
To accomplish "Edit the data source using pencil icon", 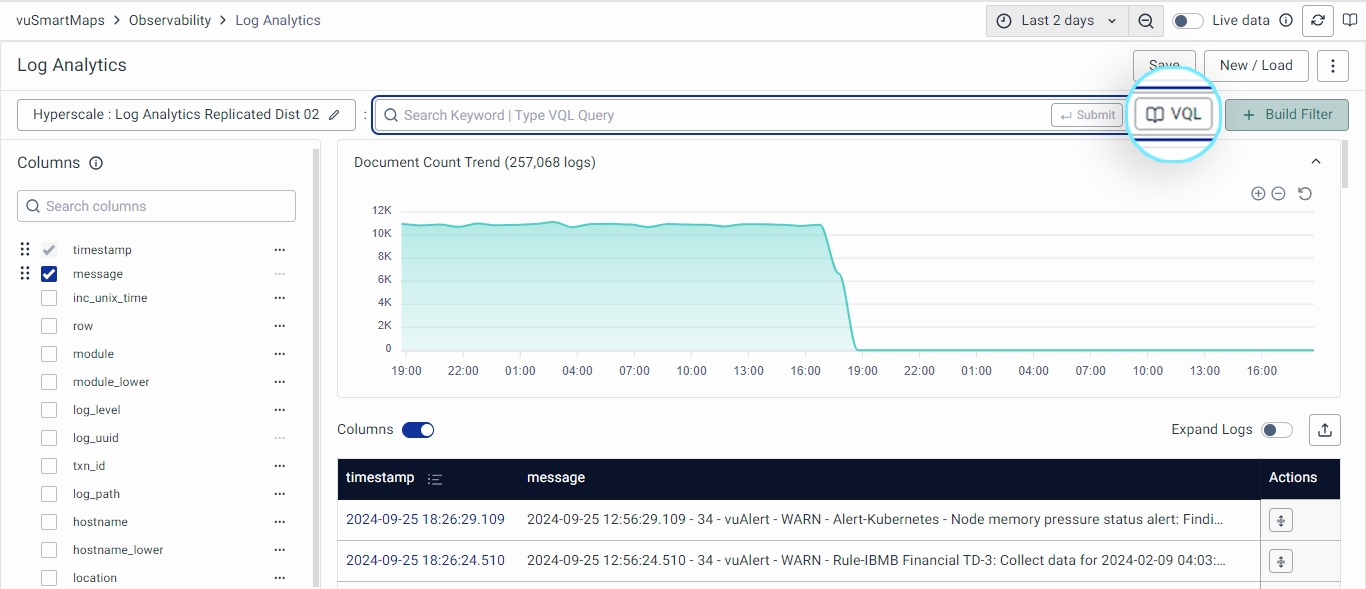I will tap(334, 115).
